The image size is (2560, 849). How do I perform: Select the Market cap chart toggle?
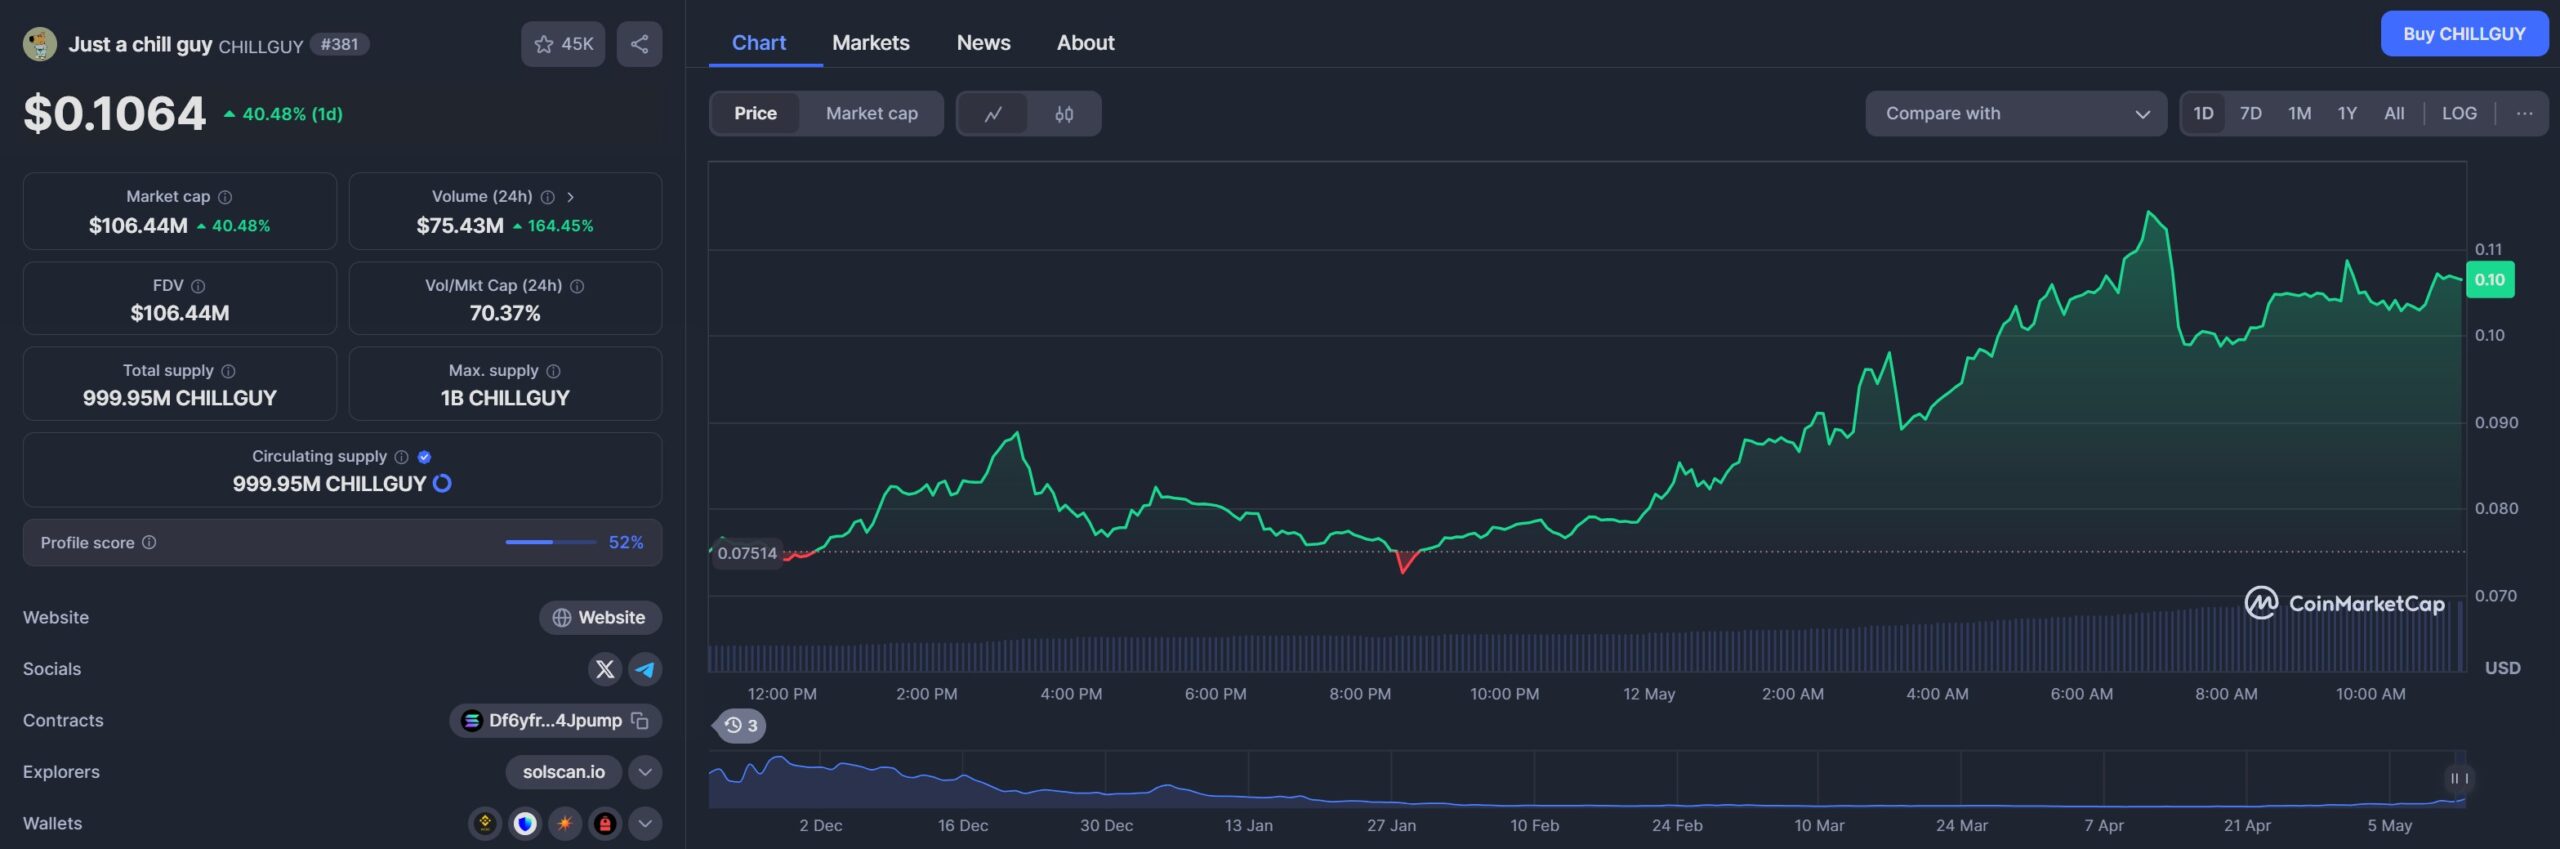point(872,114)
